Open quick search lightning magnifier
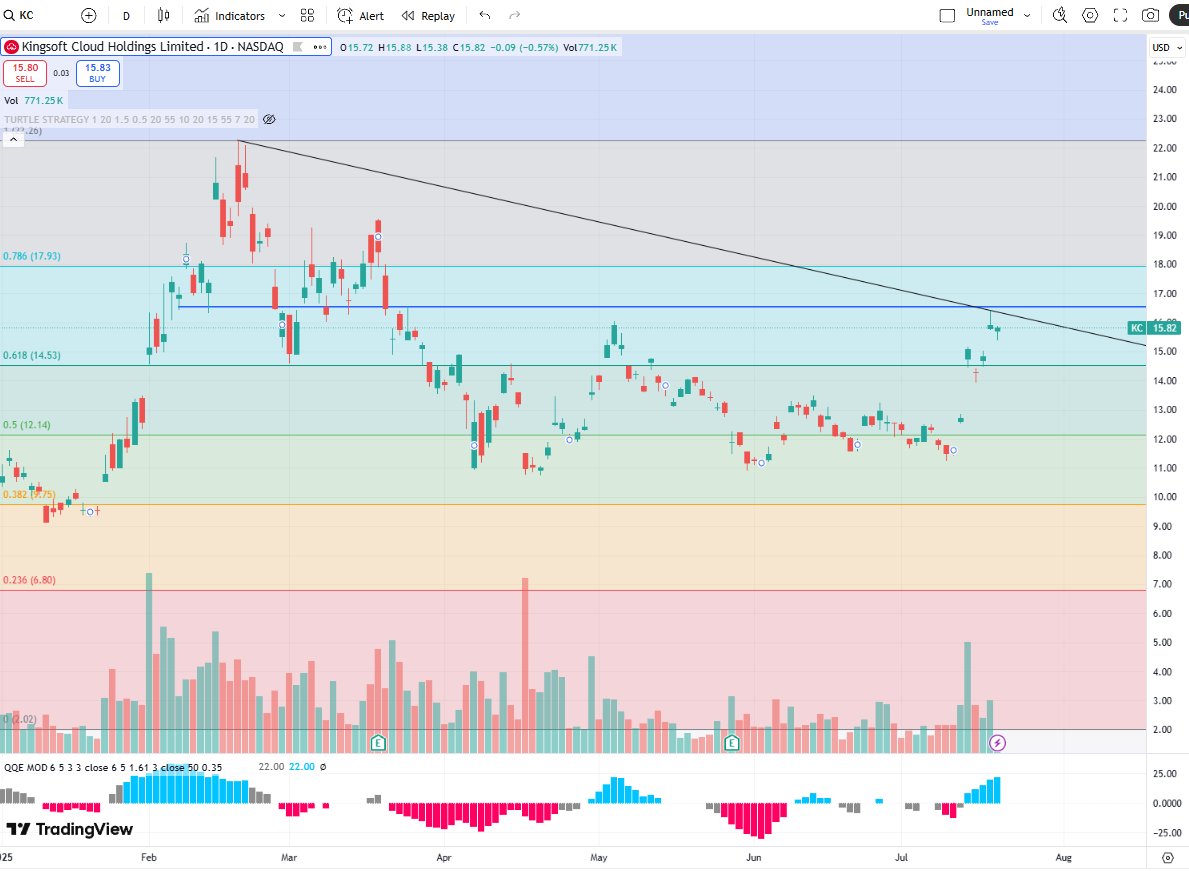The image size is (1189, 871). tap(1060, 15)
